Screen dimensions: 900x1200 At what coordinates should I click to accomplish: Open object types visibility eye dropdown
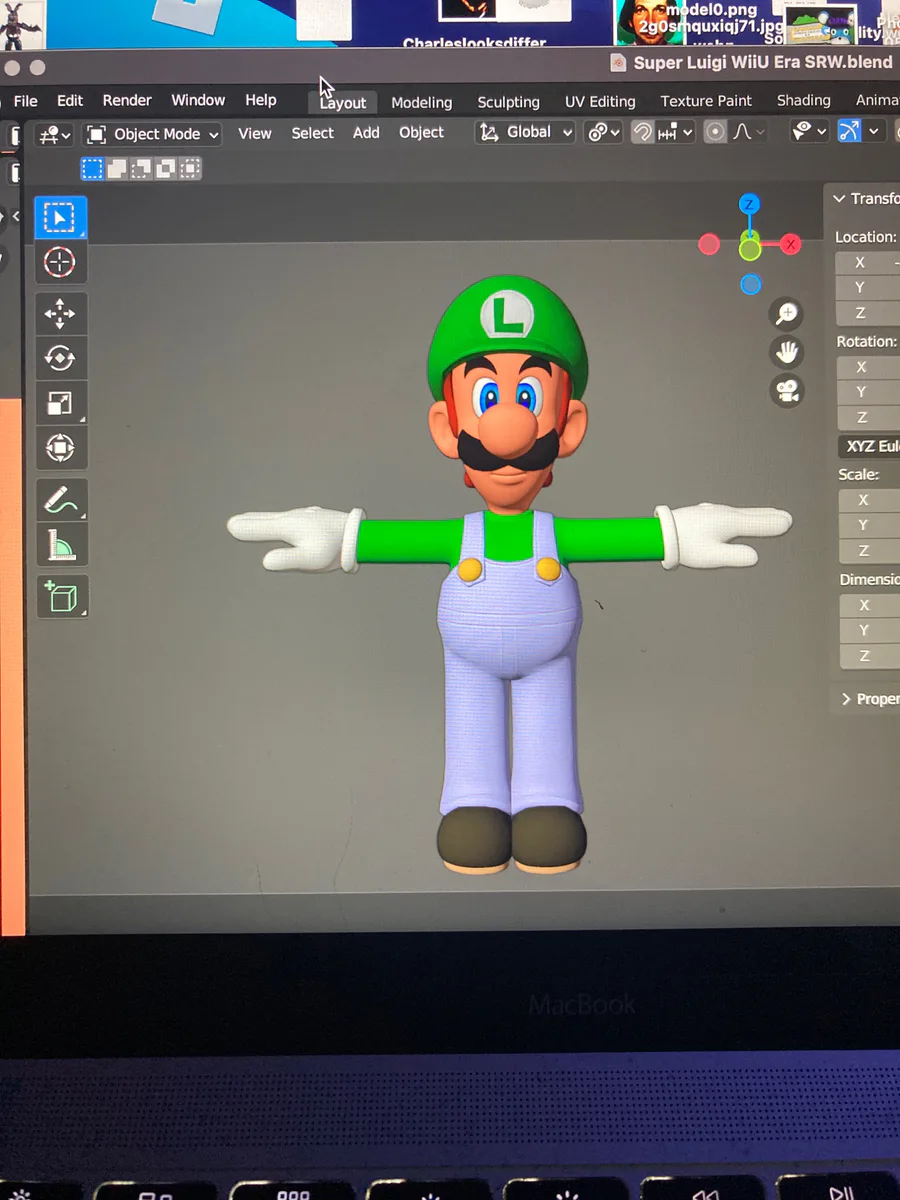809,131
